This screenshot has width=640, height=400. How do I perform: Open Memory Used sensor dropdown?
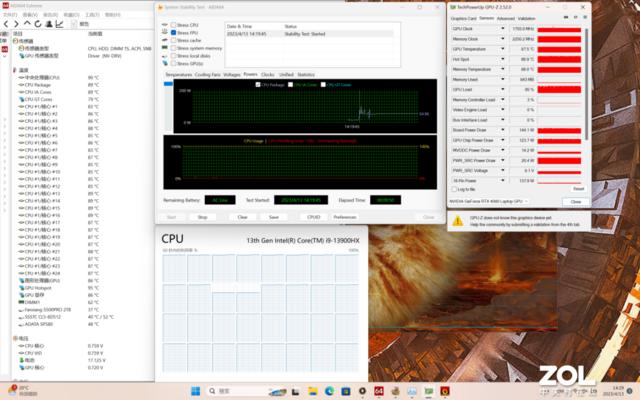502,80
